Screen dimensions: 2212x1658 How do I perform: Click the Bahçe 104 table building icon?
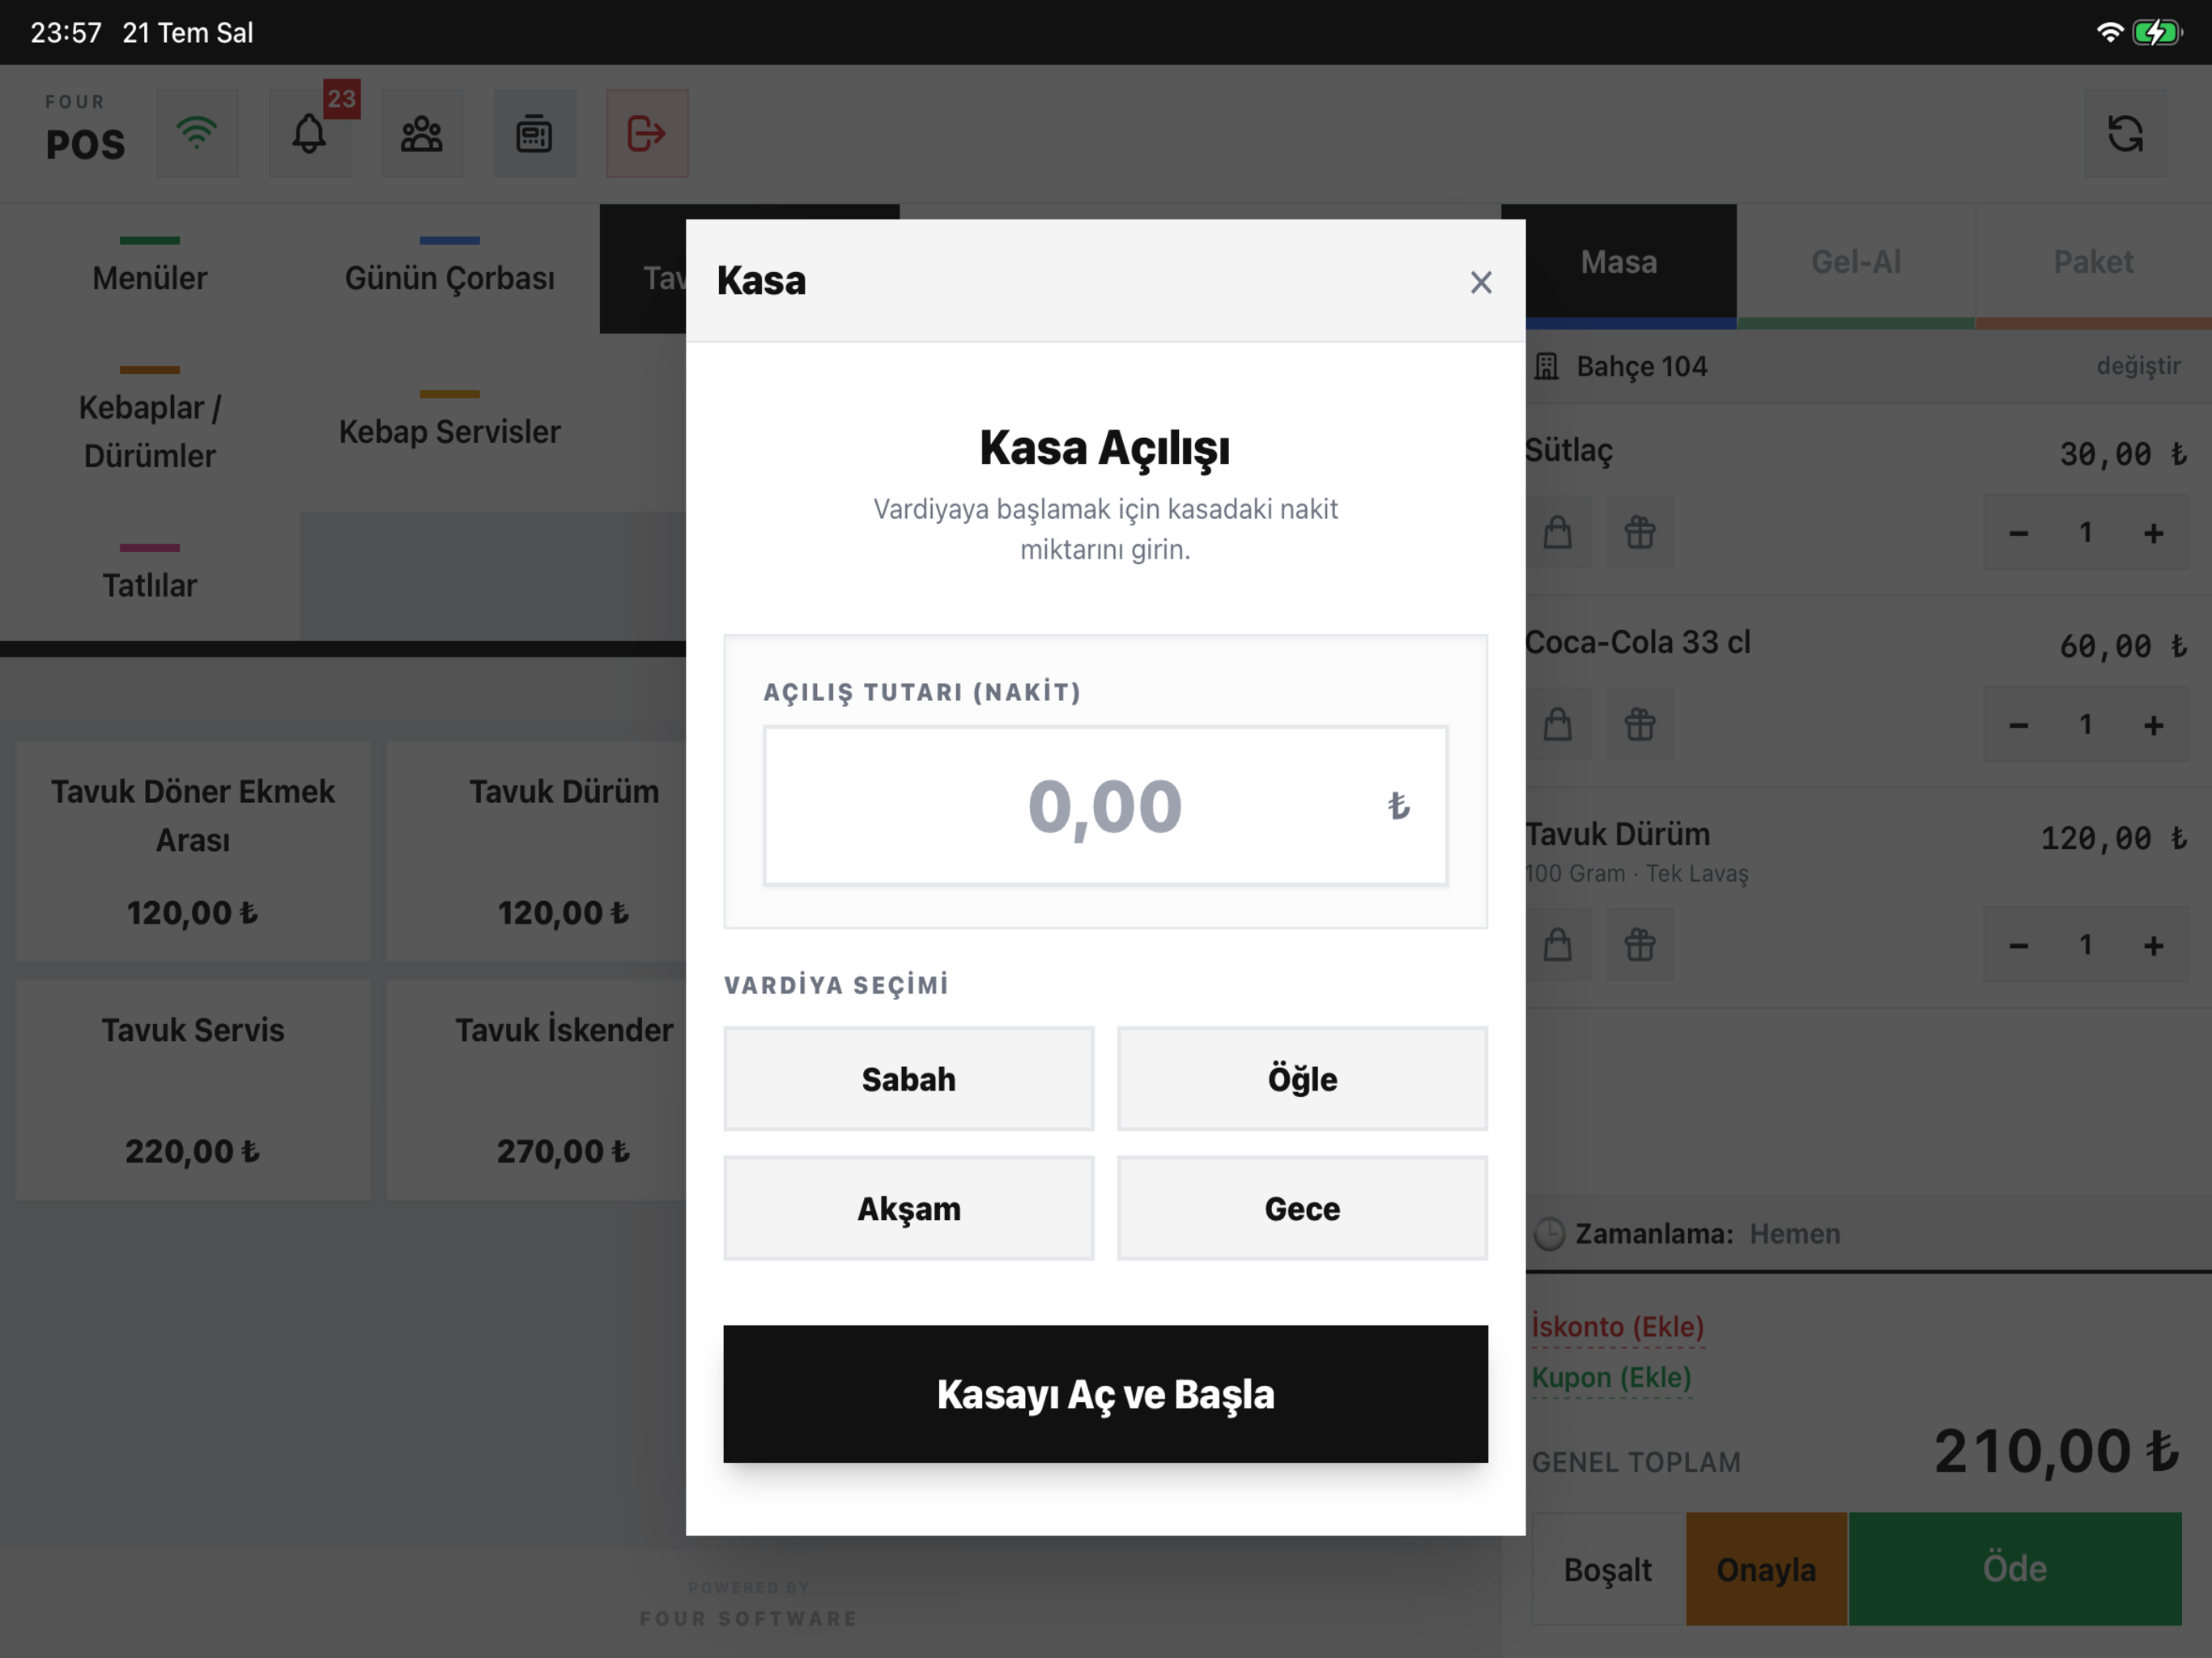point(1547,367)
